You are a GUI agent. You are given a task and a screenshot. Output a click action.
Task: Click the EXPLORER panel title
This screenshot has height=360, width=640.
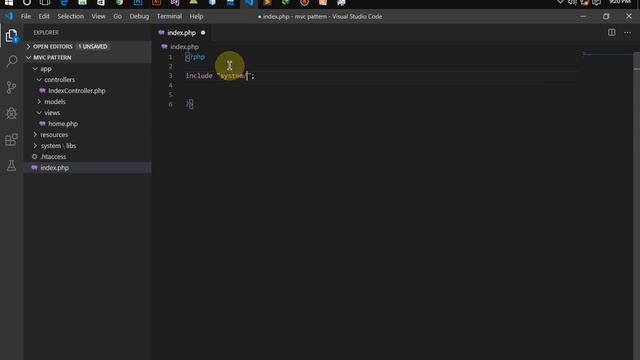(46, 32)
